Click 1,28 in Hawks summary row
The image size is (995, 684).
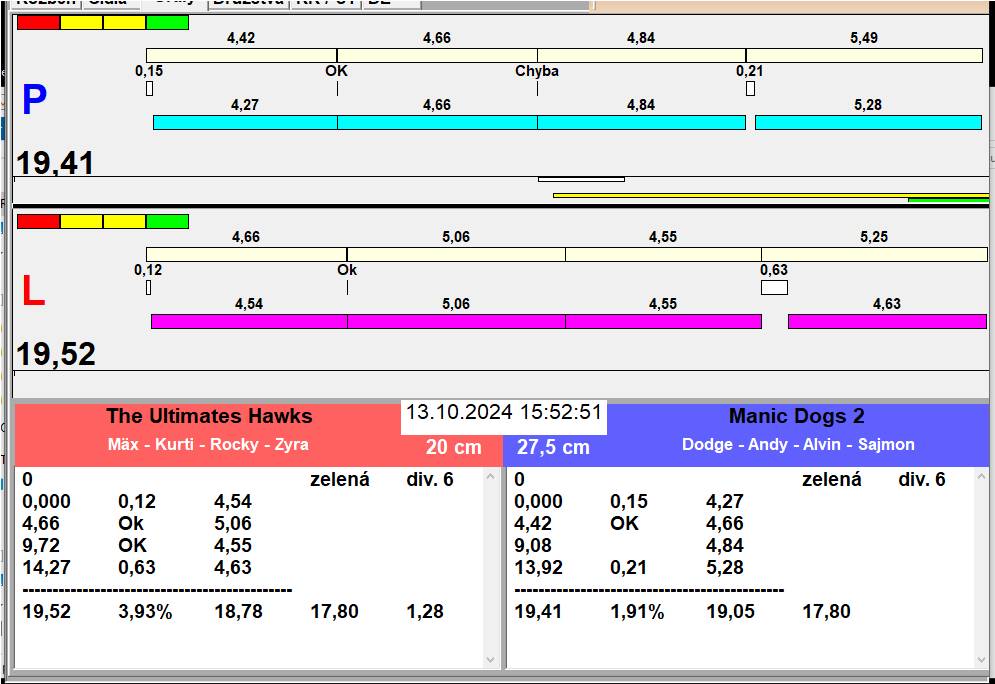(425, 612)
